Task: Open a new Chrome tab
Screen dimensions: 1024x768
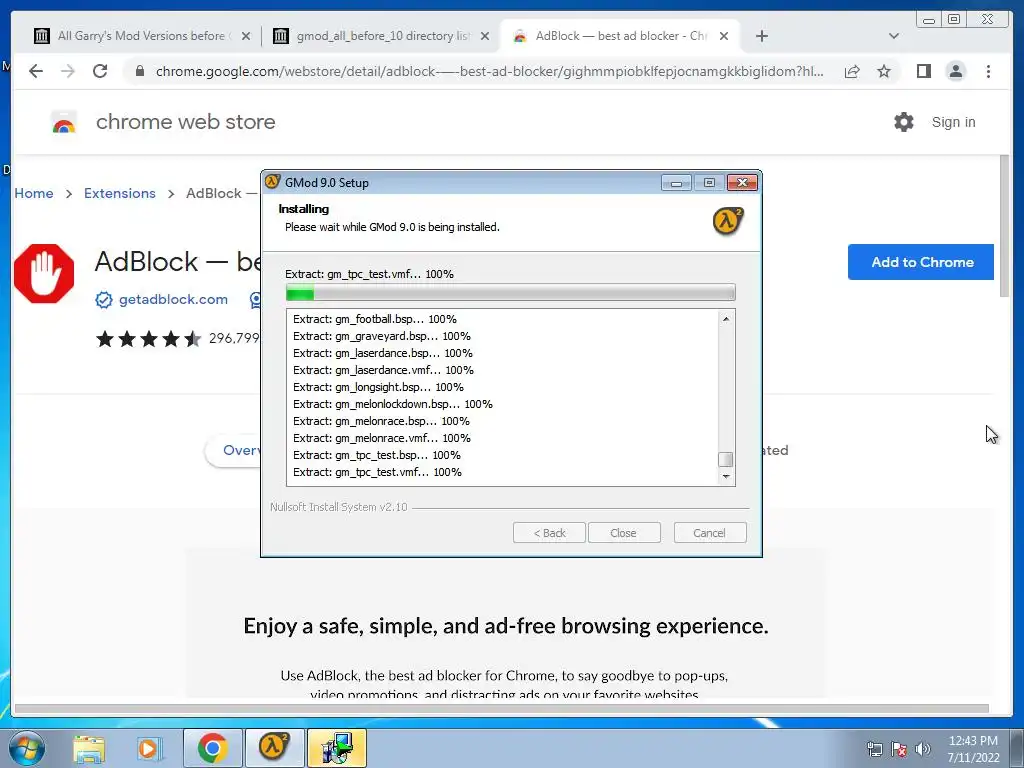Action: click(x=761, y=36)
